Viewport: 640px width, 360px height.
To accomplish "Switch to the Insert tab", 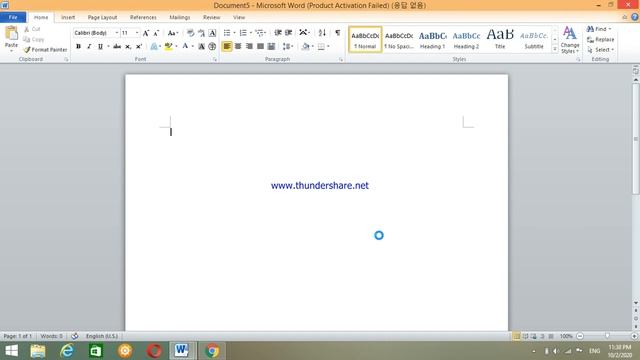I will [x=68, y=17].
